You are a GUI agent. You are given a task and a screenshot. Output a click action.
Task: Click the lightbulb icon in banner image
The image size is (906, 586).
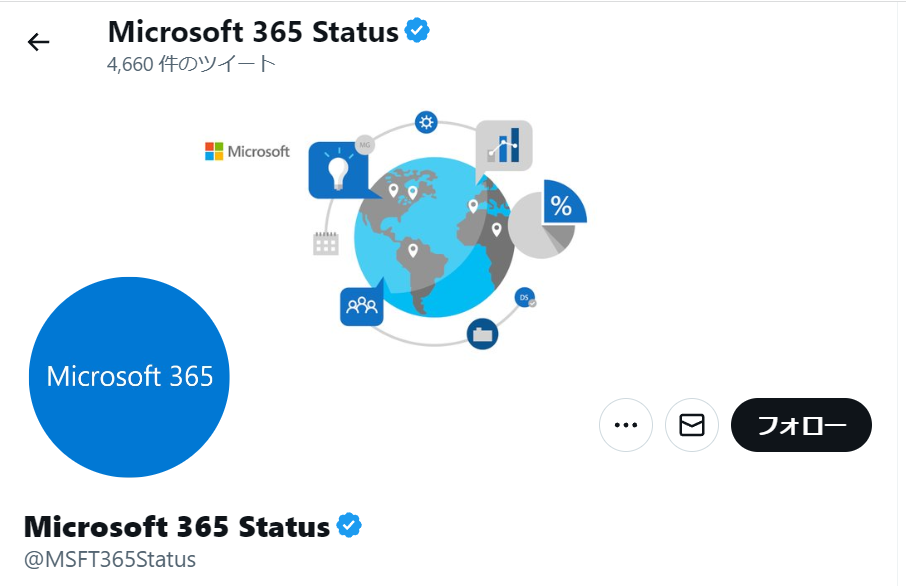(x=338, y=171)
